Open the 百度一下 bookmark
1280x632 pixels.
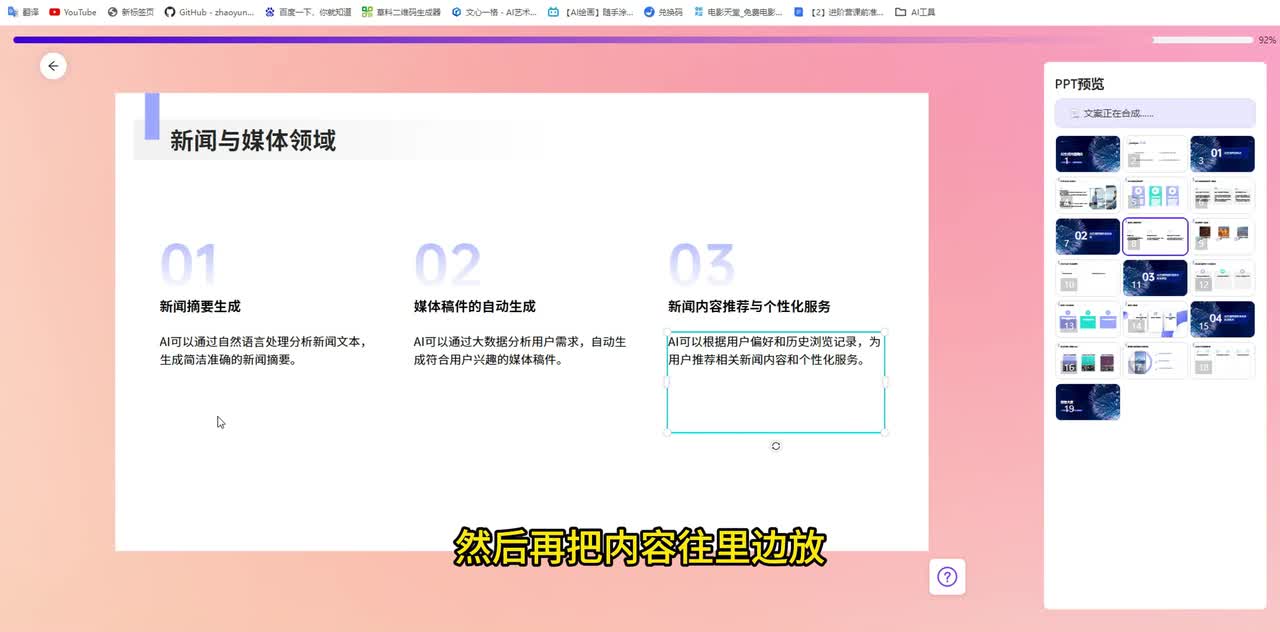click(x=307, y=12)
